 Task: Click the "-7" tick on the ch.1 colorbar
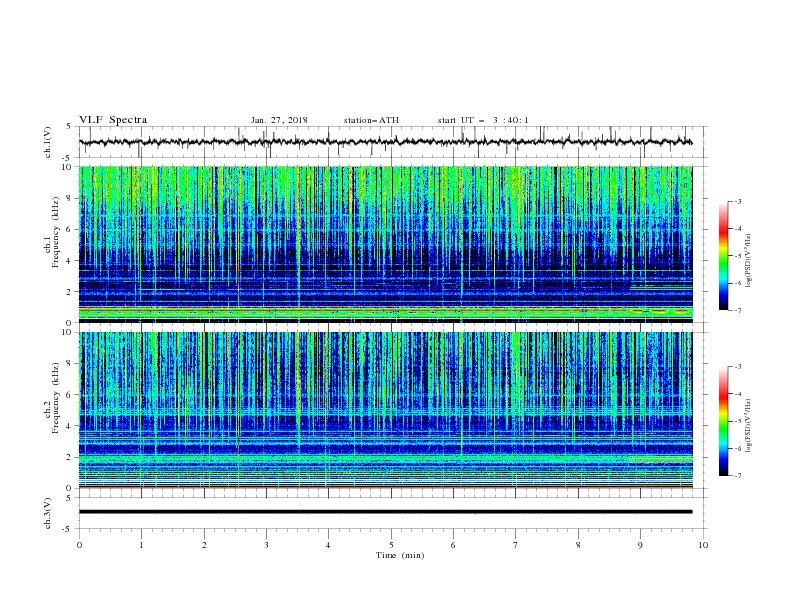point(737,310)
